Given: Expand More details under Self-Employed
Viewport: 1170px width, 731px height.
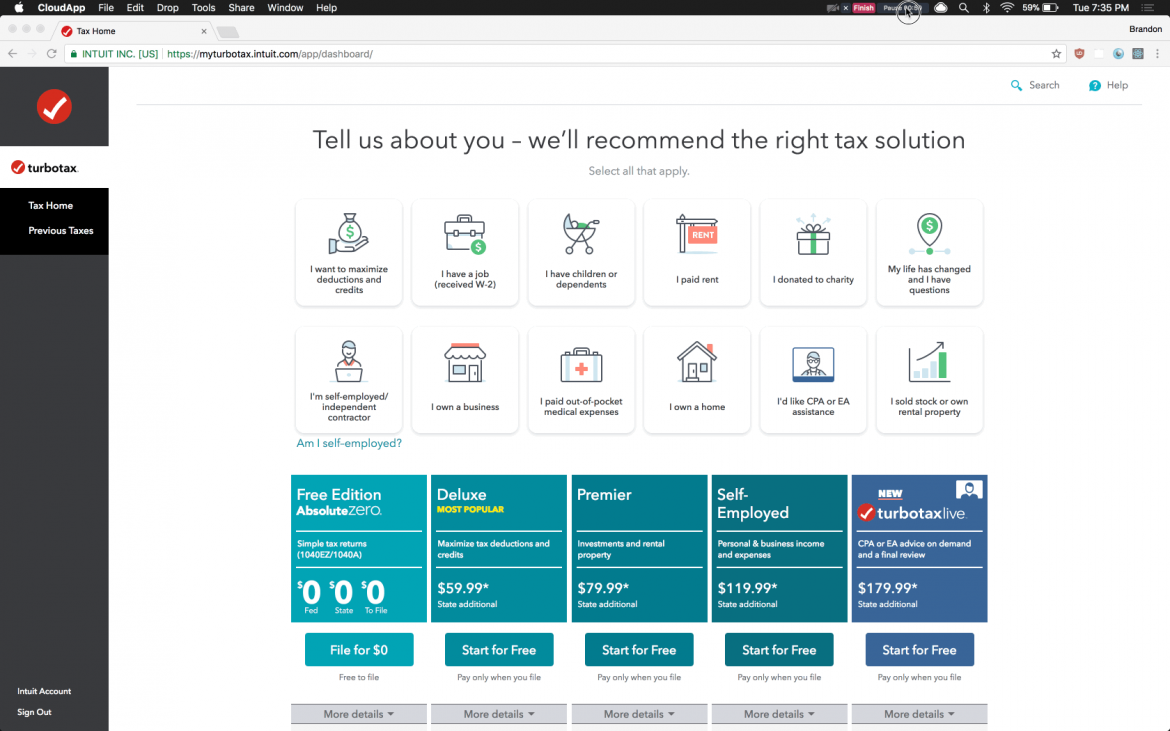Looking at the screenshot, I should (778, 713).
